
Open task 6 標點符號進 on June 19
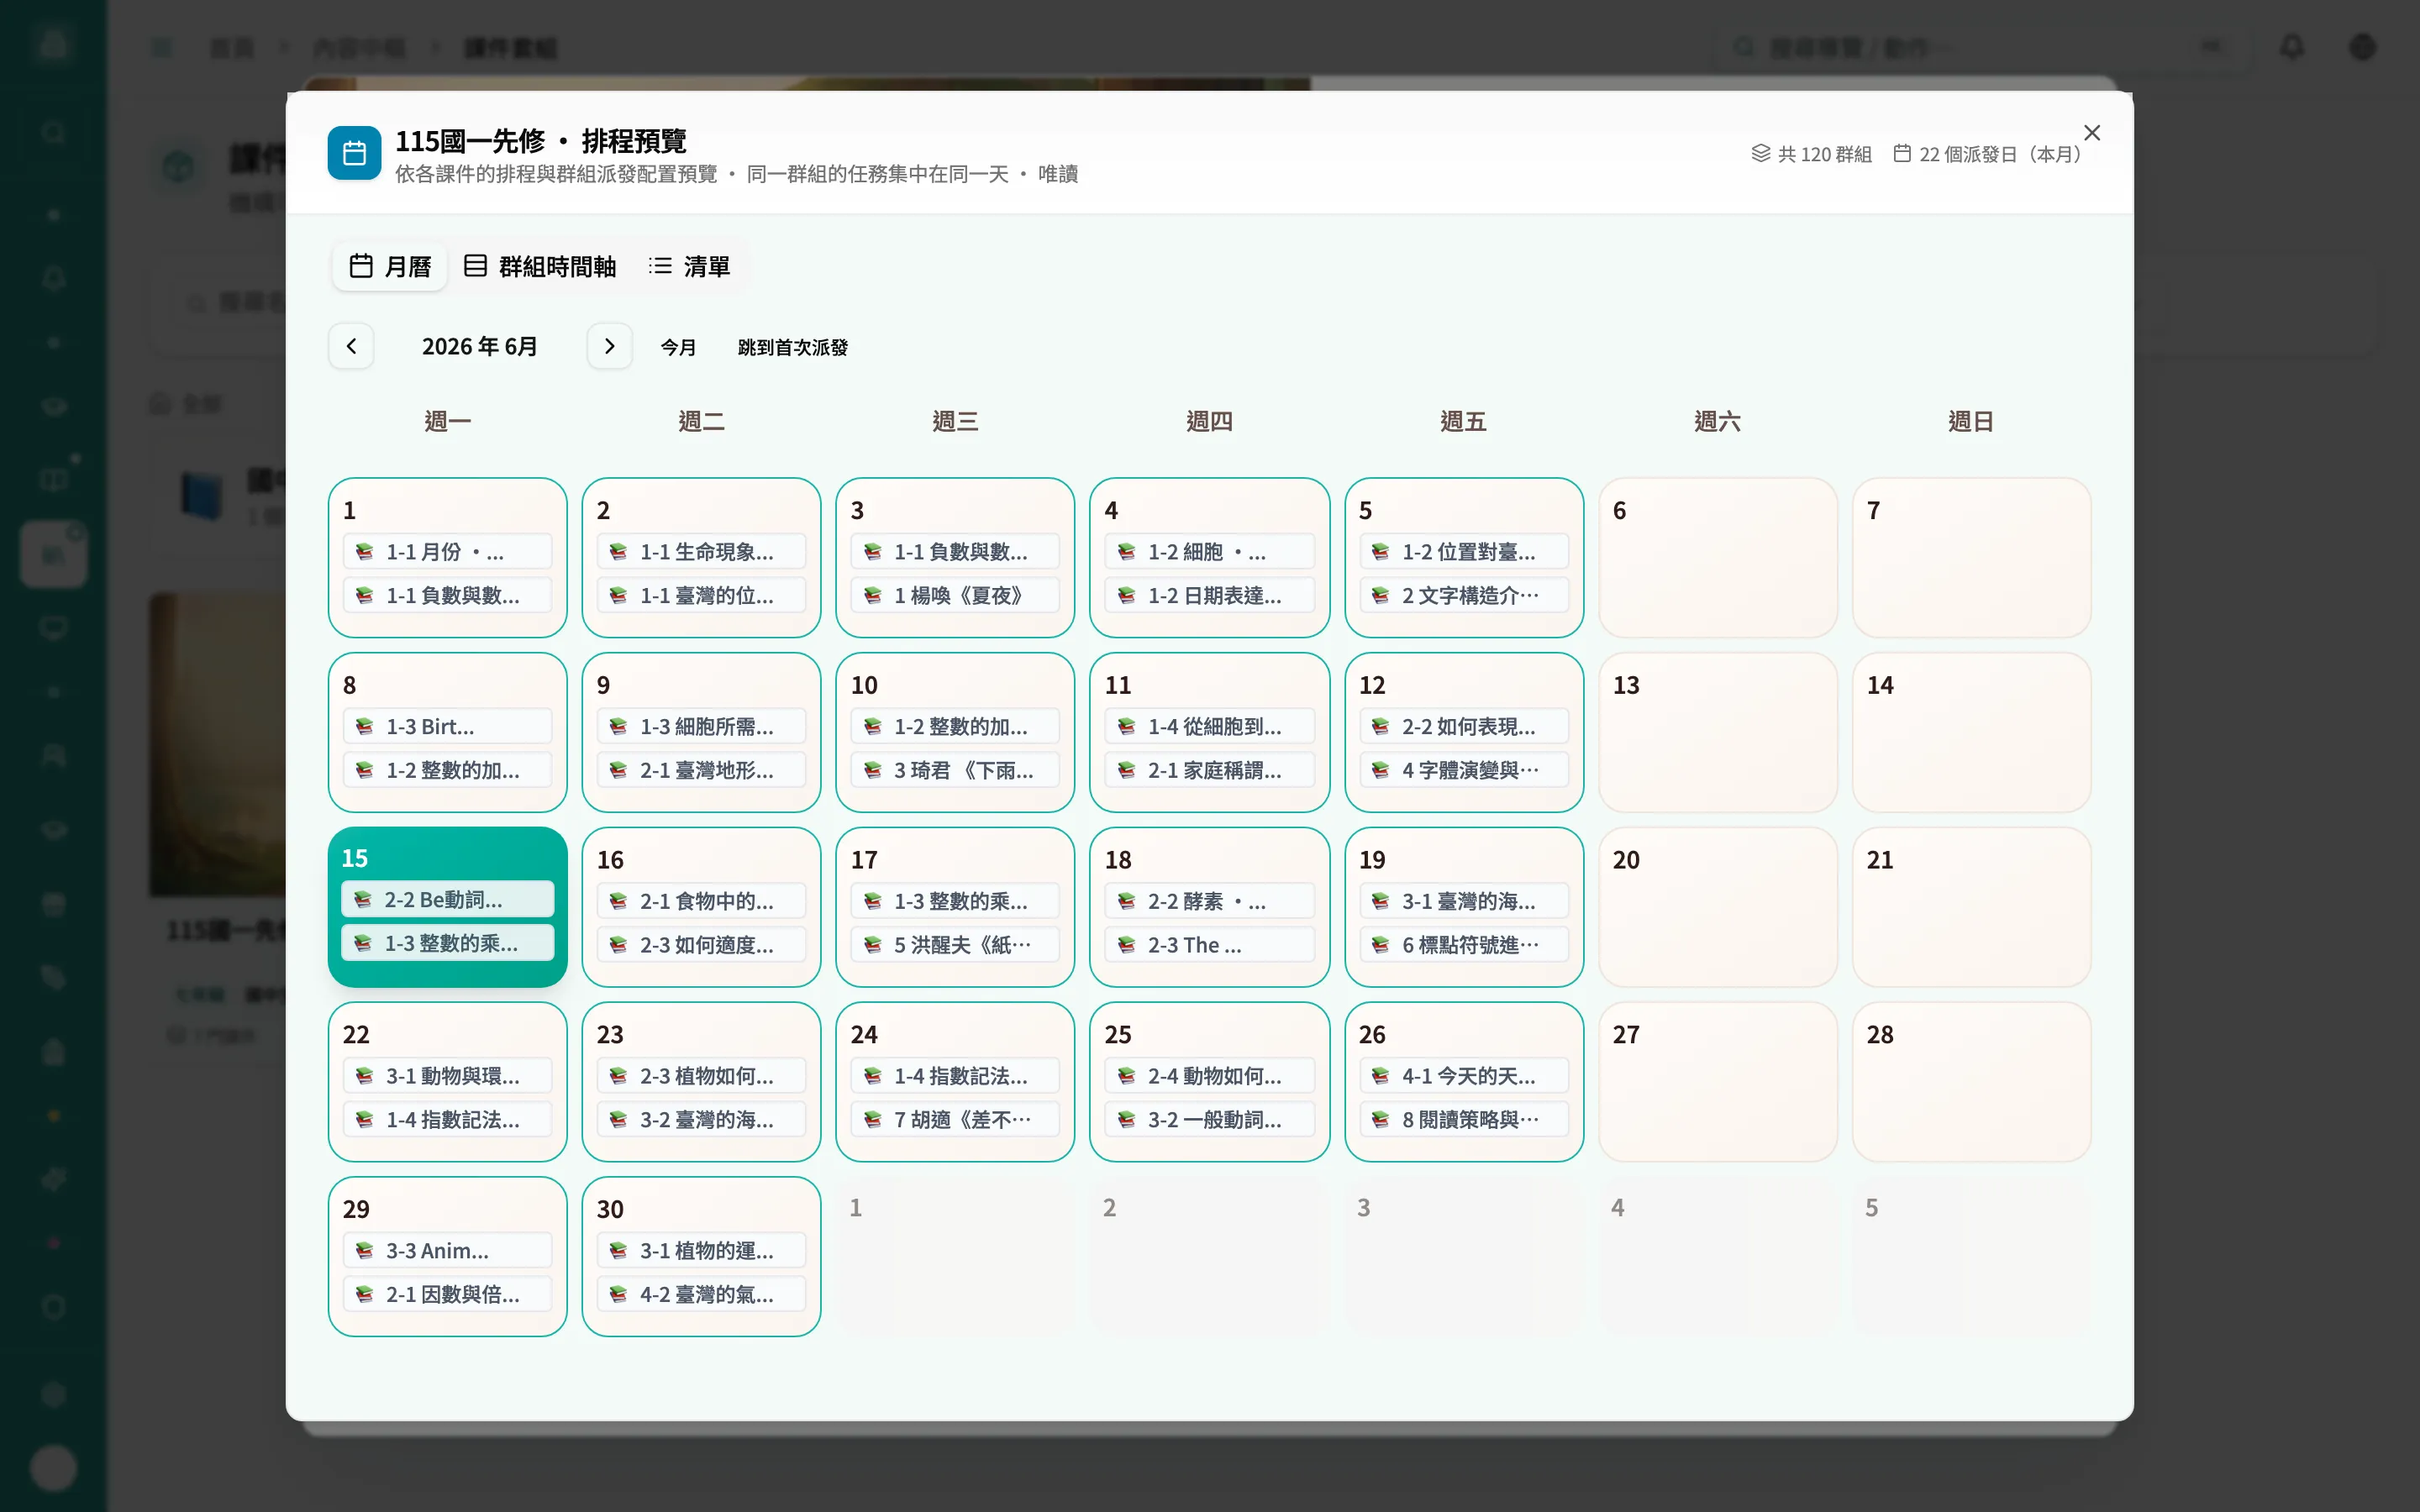pyautogui.click(x=1464, y=945)
